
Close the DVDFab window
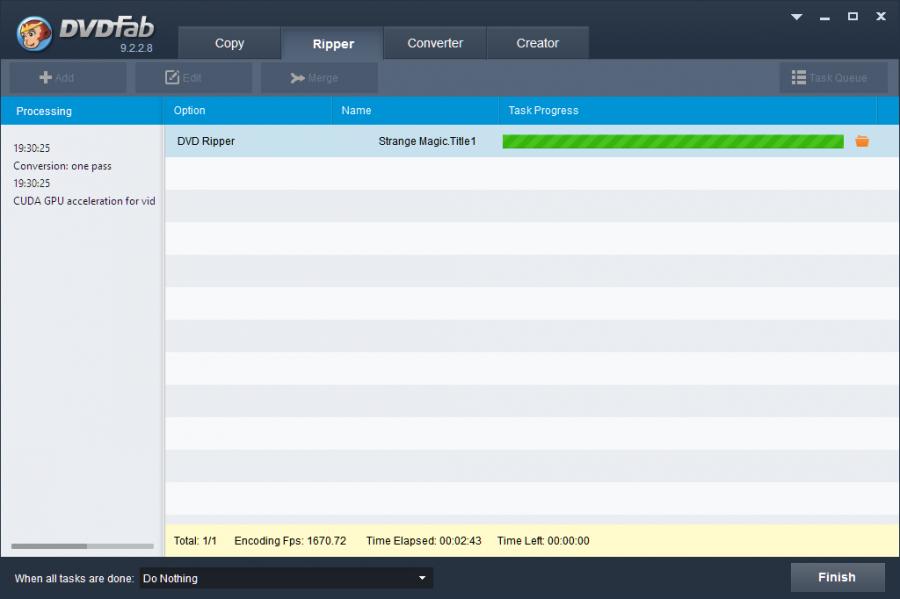(881, 17)
